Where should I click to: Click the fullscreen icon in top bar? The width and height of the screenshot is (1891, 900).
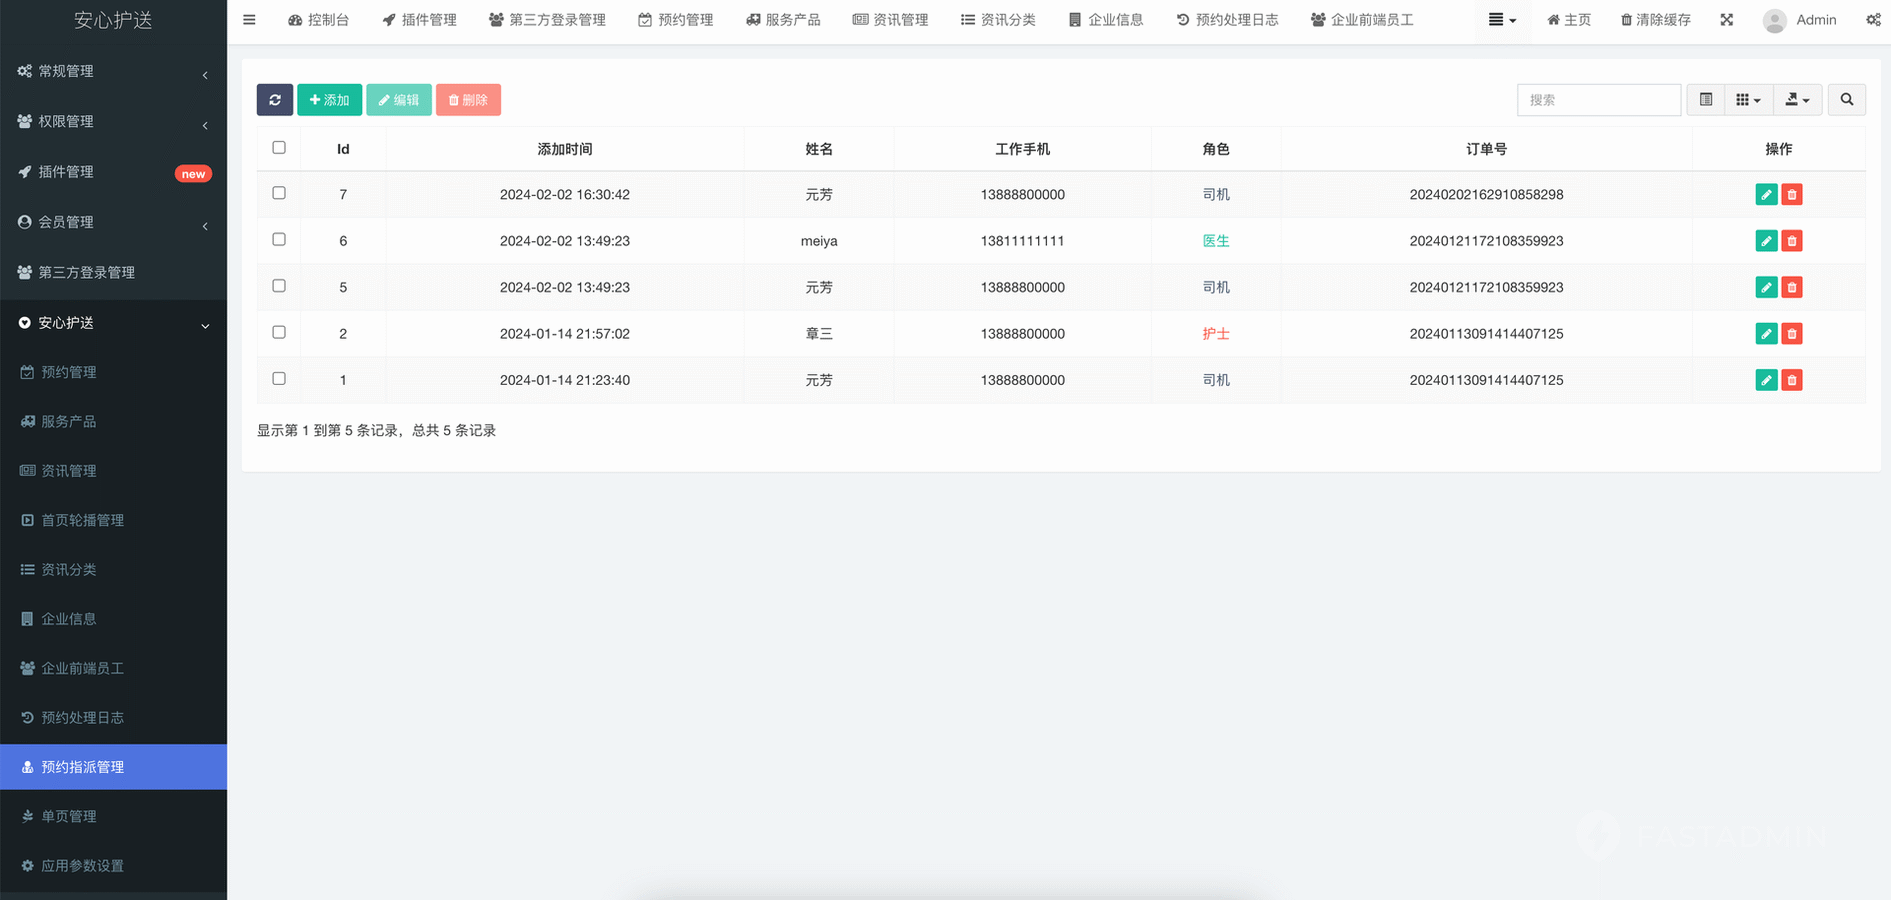[x=1726, y=20]
